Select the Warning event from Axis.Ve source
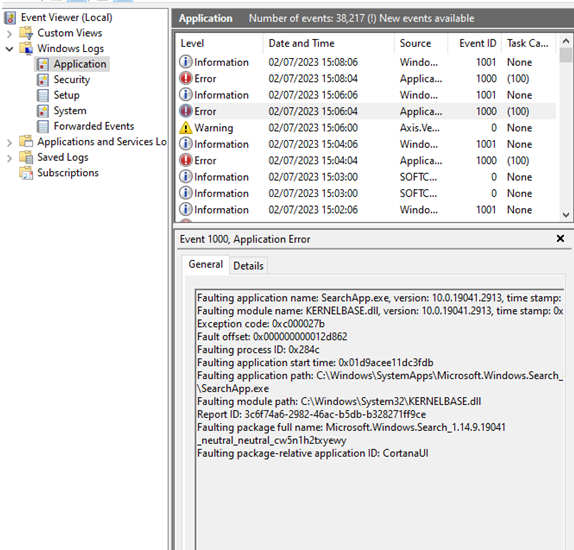 coord(367,128)
